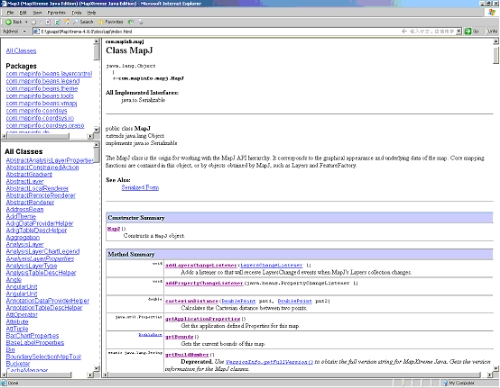Open the File menu
Viewport: 500px width, 388px height.
(x=10, y=13)
